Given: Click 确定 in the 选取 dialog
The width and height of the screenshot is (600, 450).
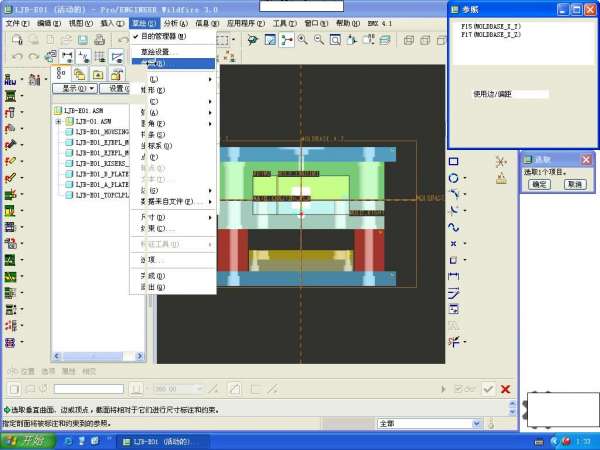Looking at the screenshot, I should click(x=539, y=184).
